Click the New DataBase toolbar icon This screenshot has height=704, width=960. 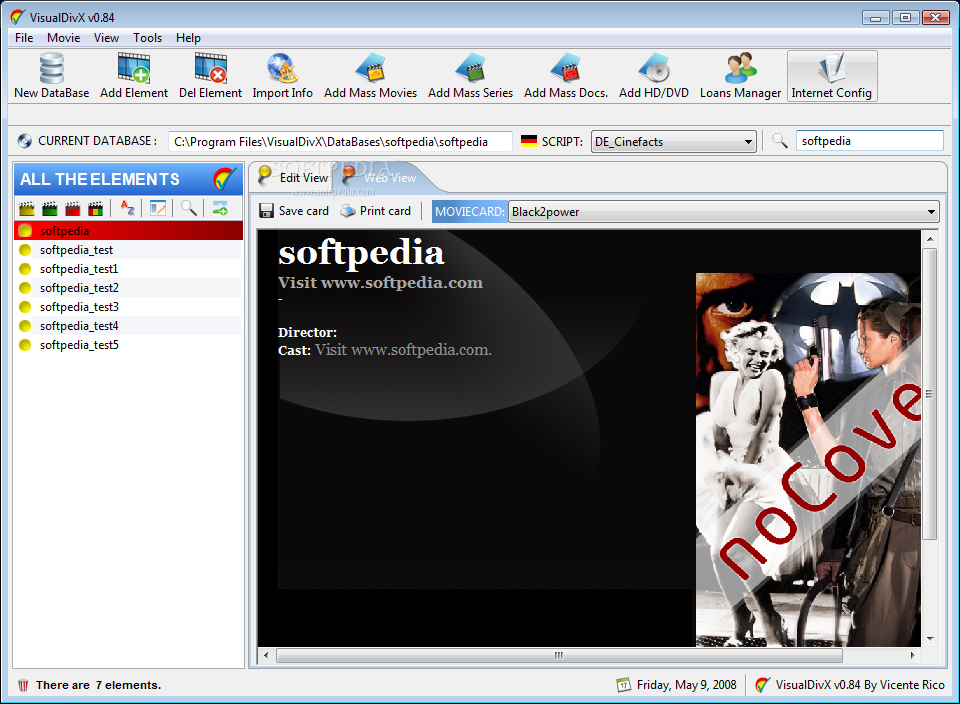(x=51, y=68)
